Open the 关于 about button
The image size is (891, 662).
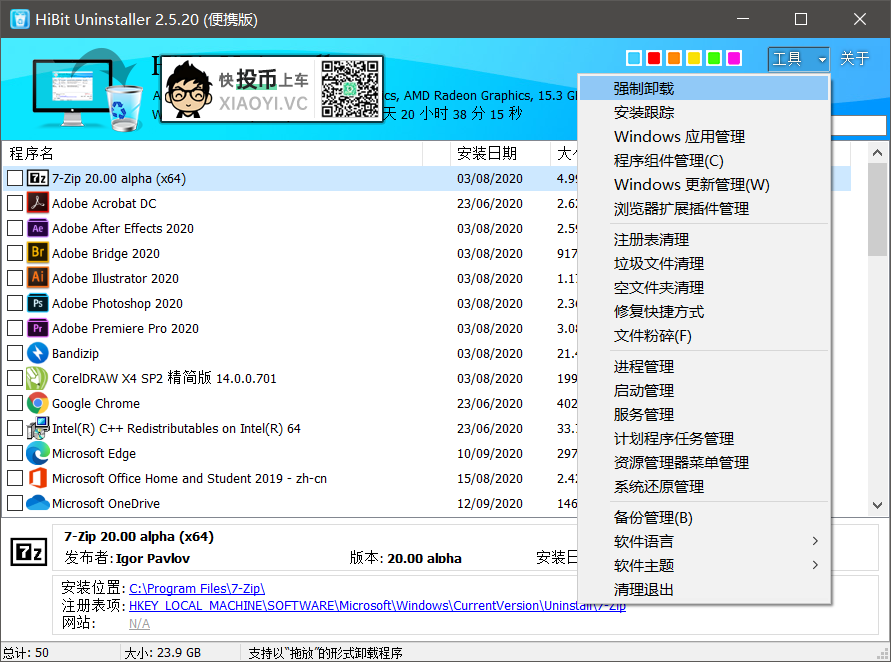pos(855,59)
